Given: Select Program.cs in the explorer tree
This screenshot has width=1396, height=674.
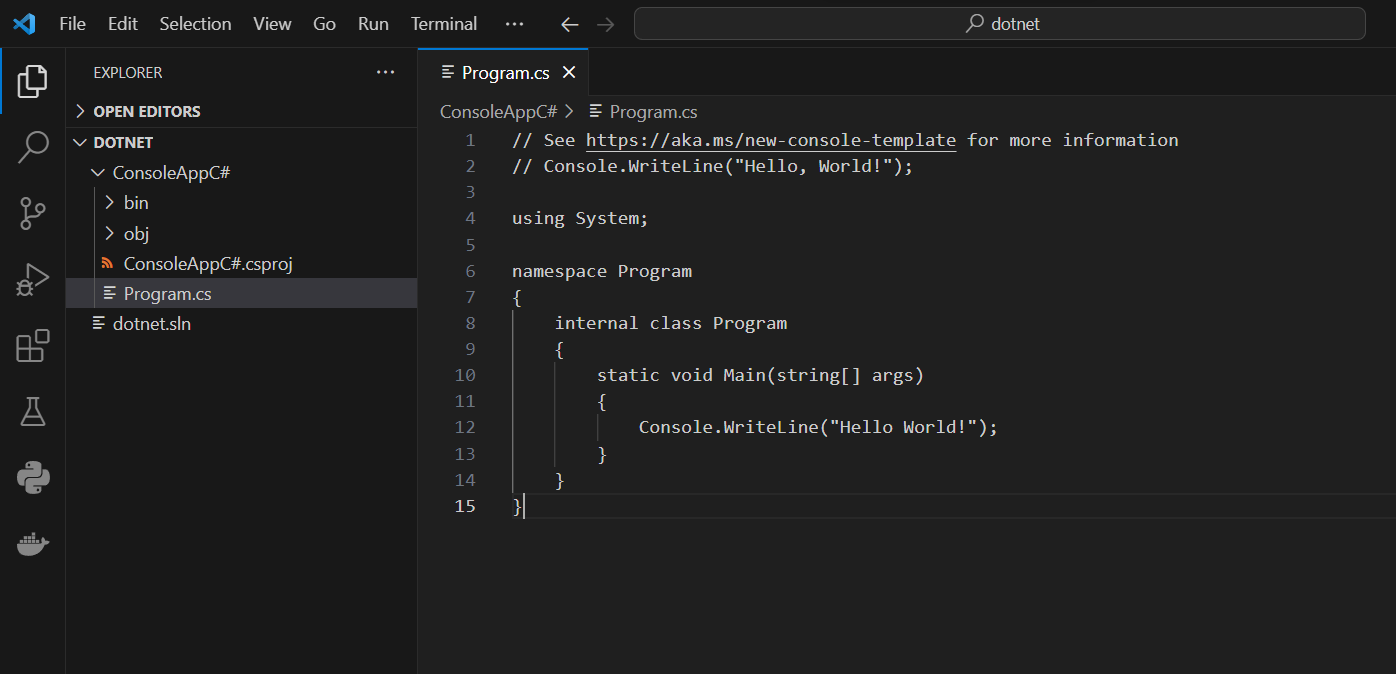Looking at the screenshot, I should coord(241,294).
